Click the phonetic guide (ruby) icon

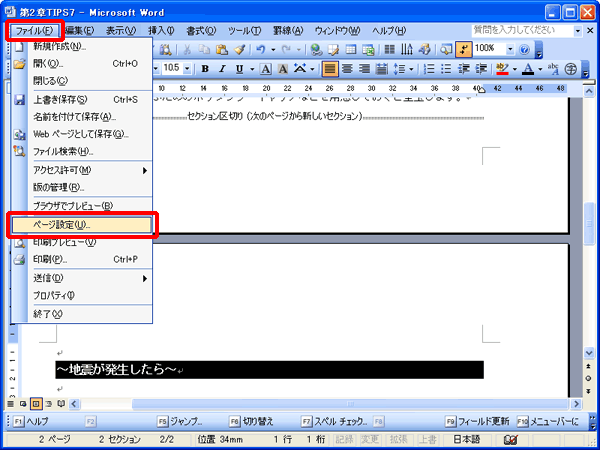(553, 69)
